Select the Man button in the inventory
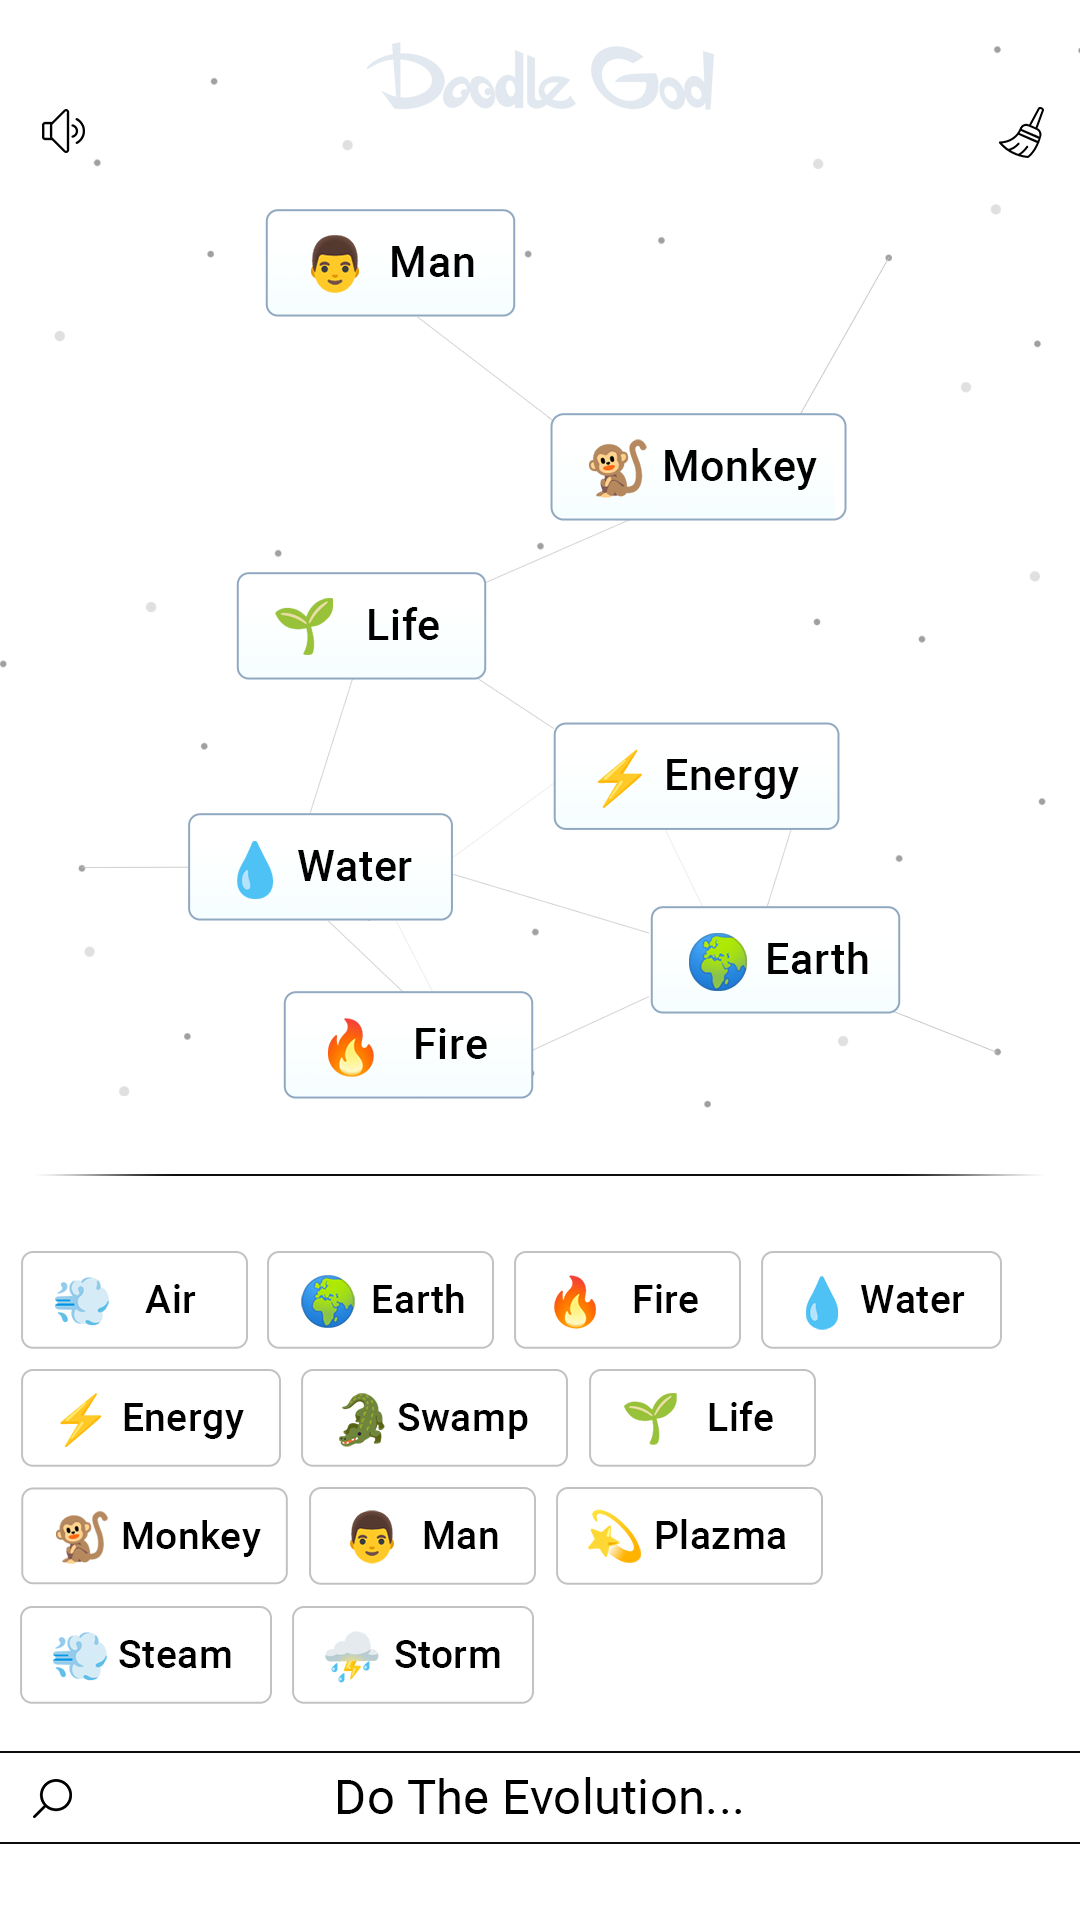Screen dimensions: 1080x1920 (x=422, y=1536)
